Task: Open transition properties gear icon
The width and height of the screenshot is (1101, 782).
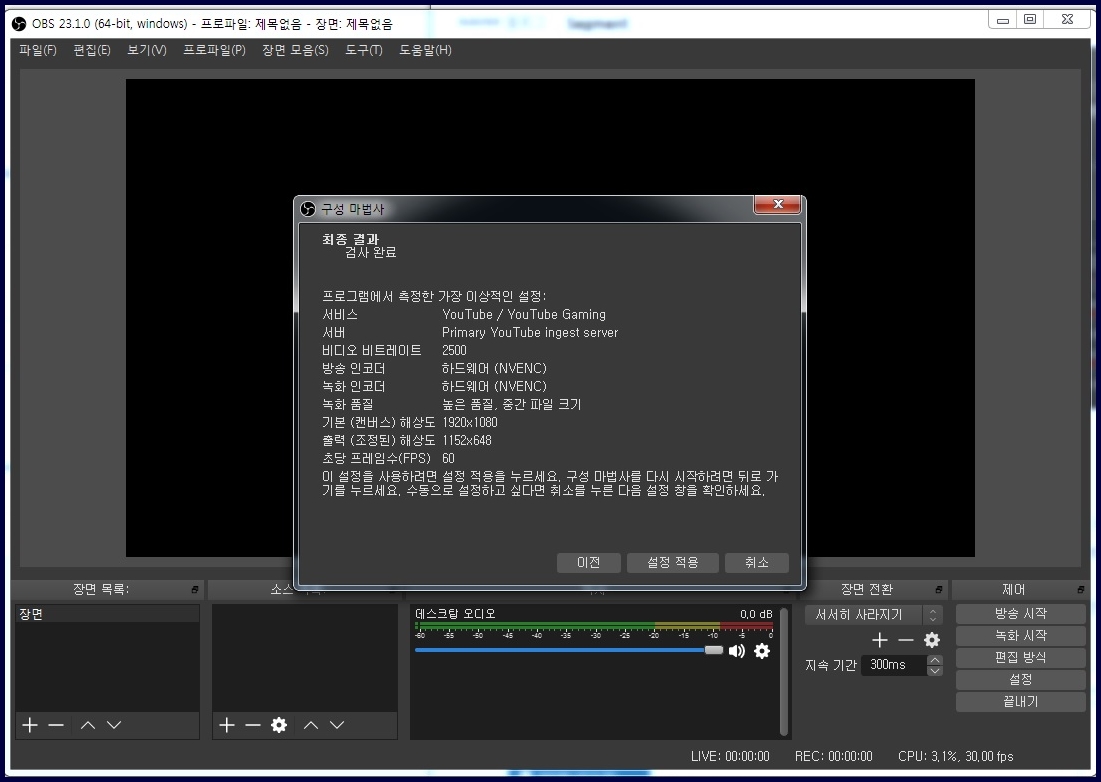Action: [932, 640]
